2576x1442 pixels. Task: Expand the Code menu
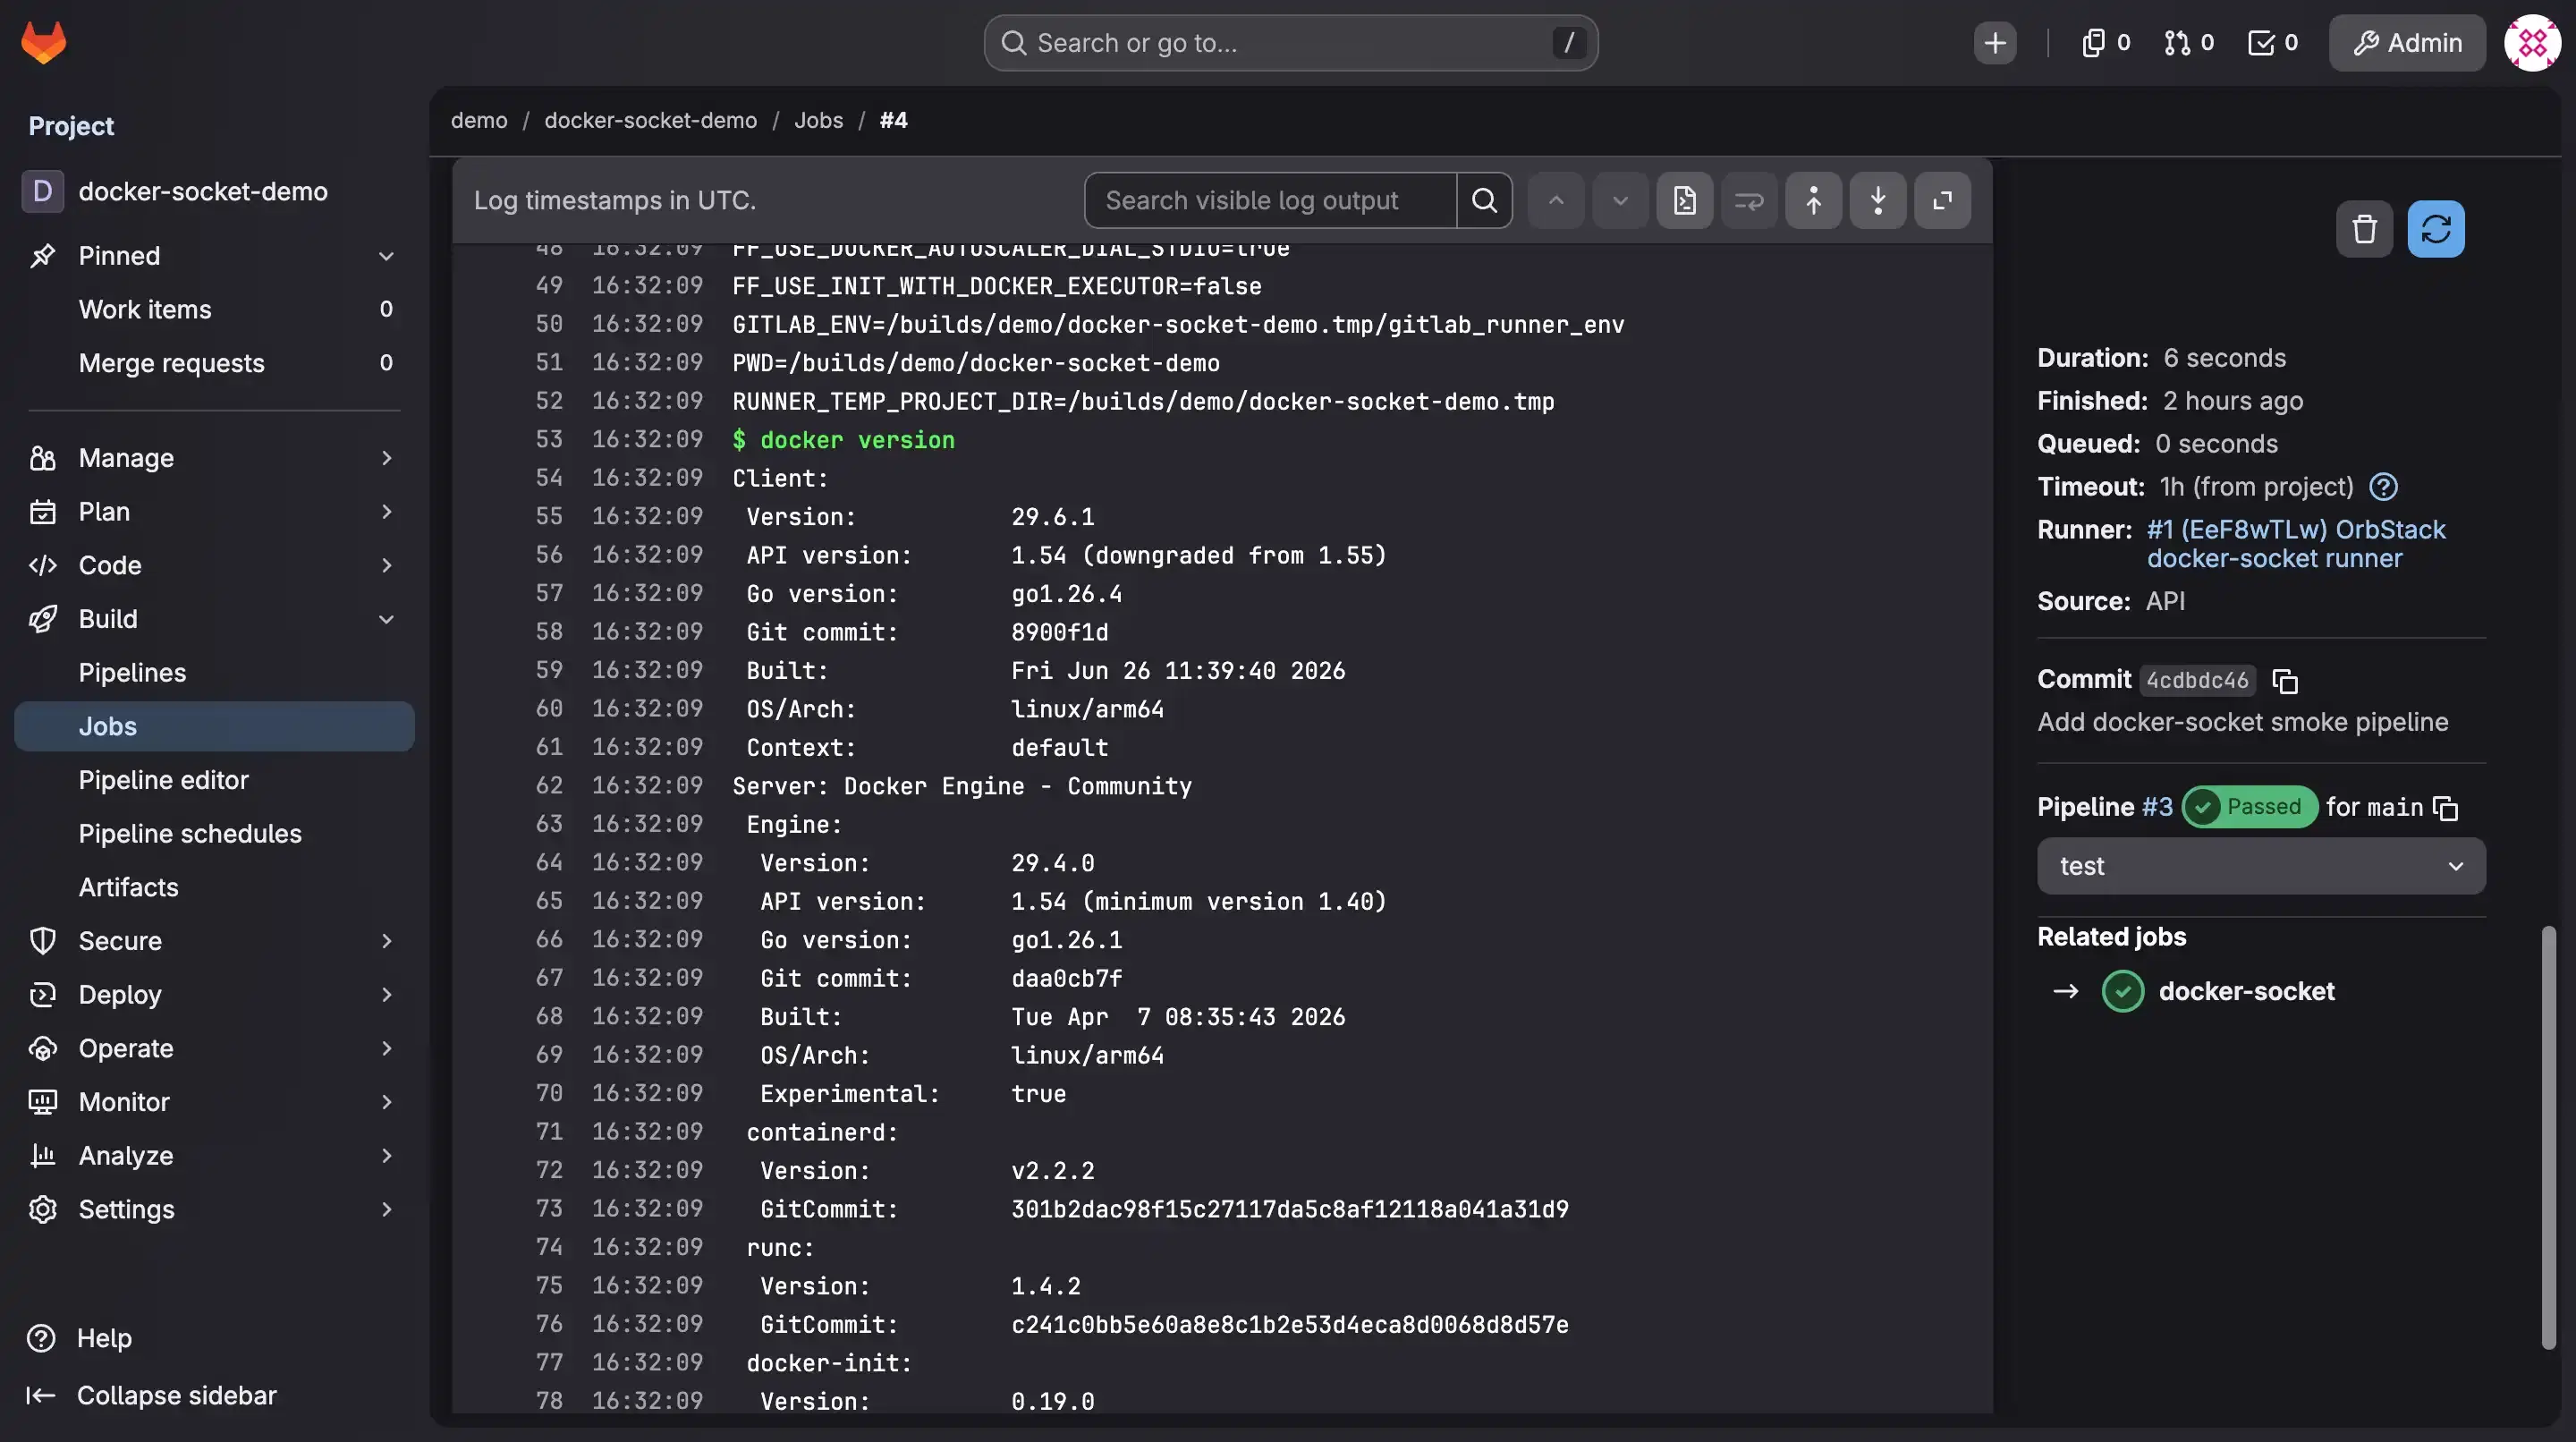click(x=214, y=565)
